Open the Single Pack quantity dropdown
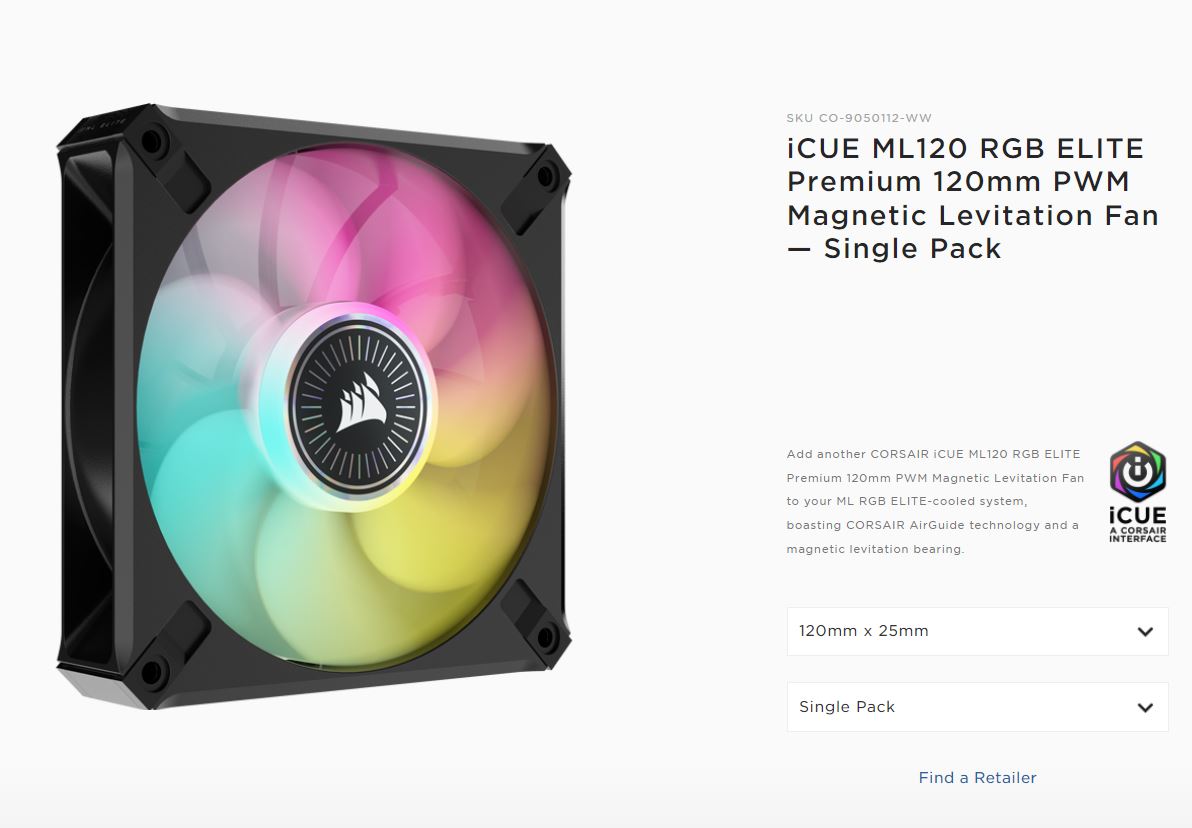Screen dimensions: 1192x828 tap(977, 707)
